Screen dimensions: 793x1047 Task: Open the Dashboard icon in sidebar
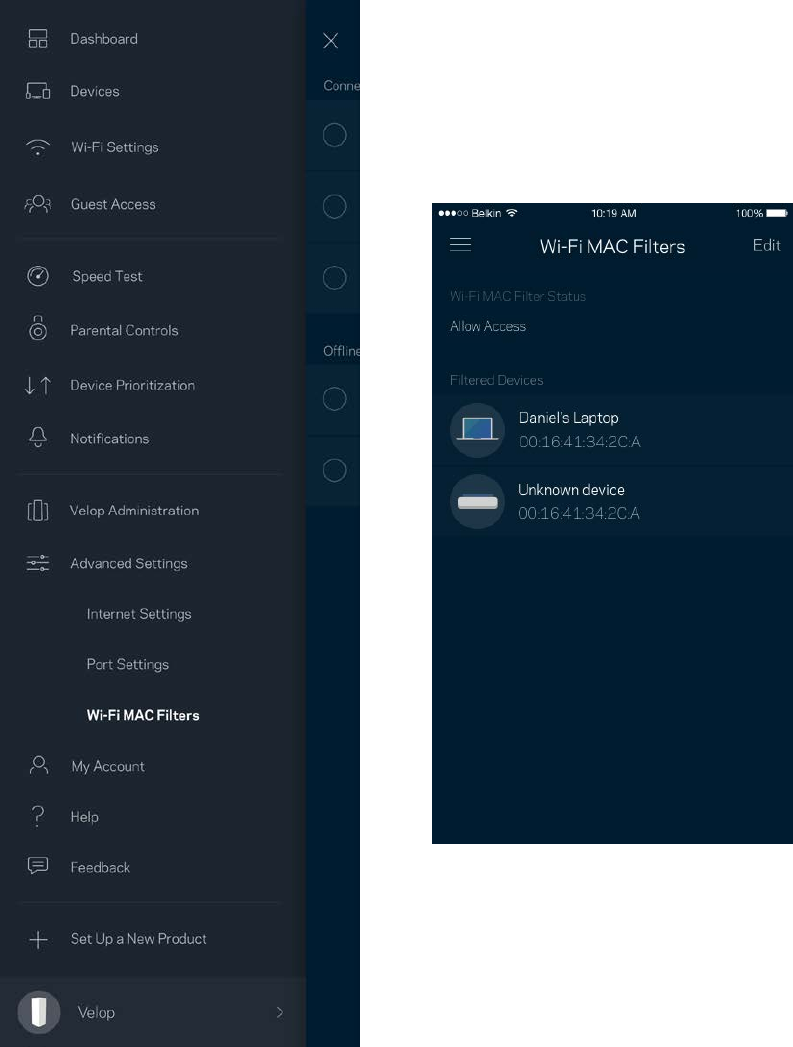(38, 39)
